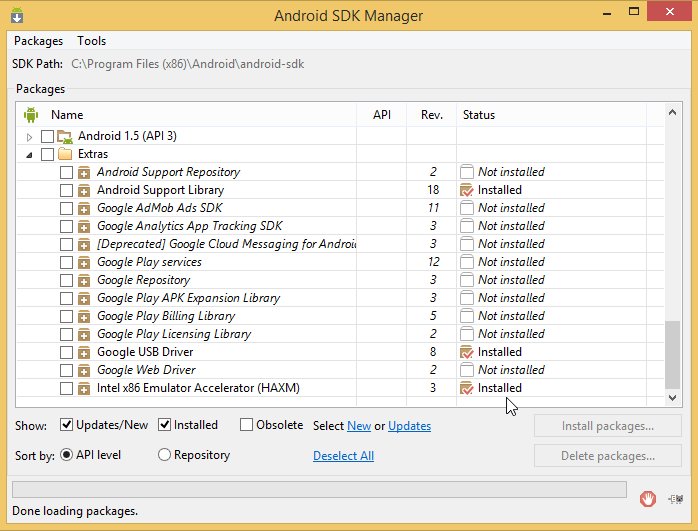698x531 pixels.
Task: Click the package icon beside Google USB Driver
Action: click(84, 353)
